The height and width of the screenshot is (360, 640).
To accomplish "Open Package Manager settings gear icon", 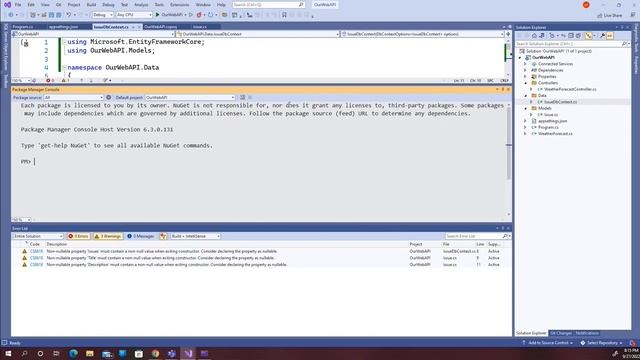I will [109, 98].
